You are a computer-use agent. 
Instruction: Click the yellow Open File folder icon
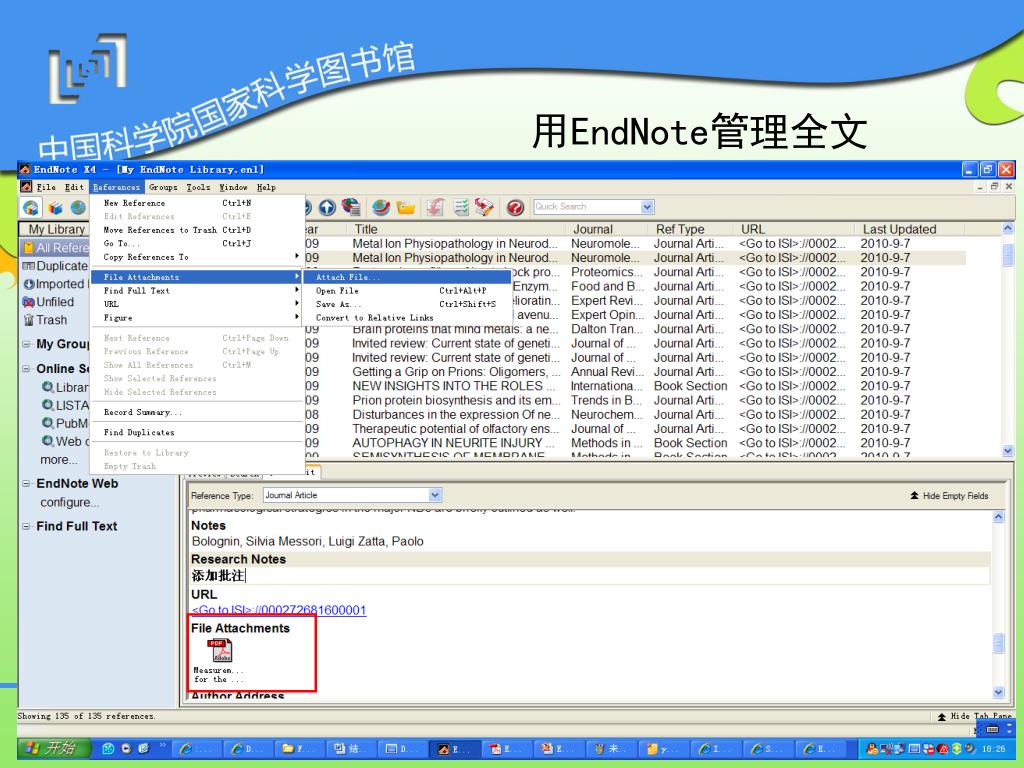click(406, 208)
